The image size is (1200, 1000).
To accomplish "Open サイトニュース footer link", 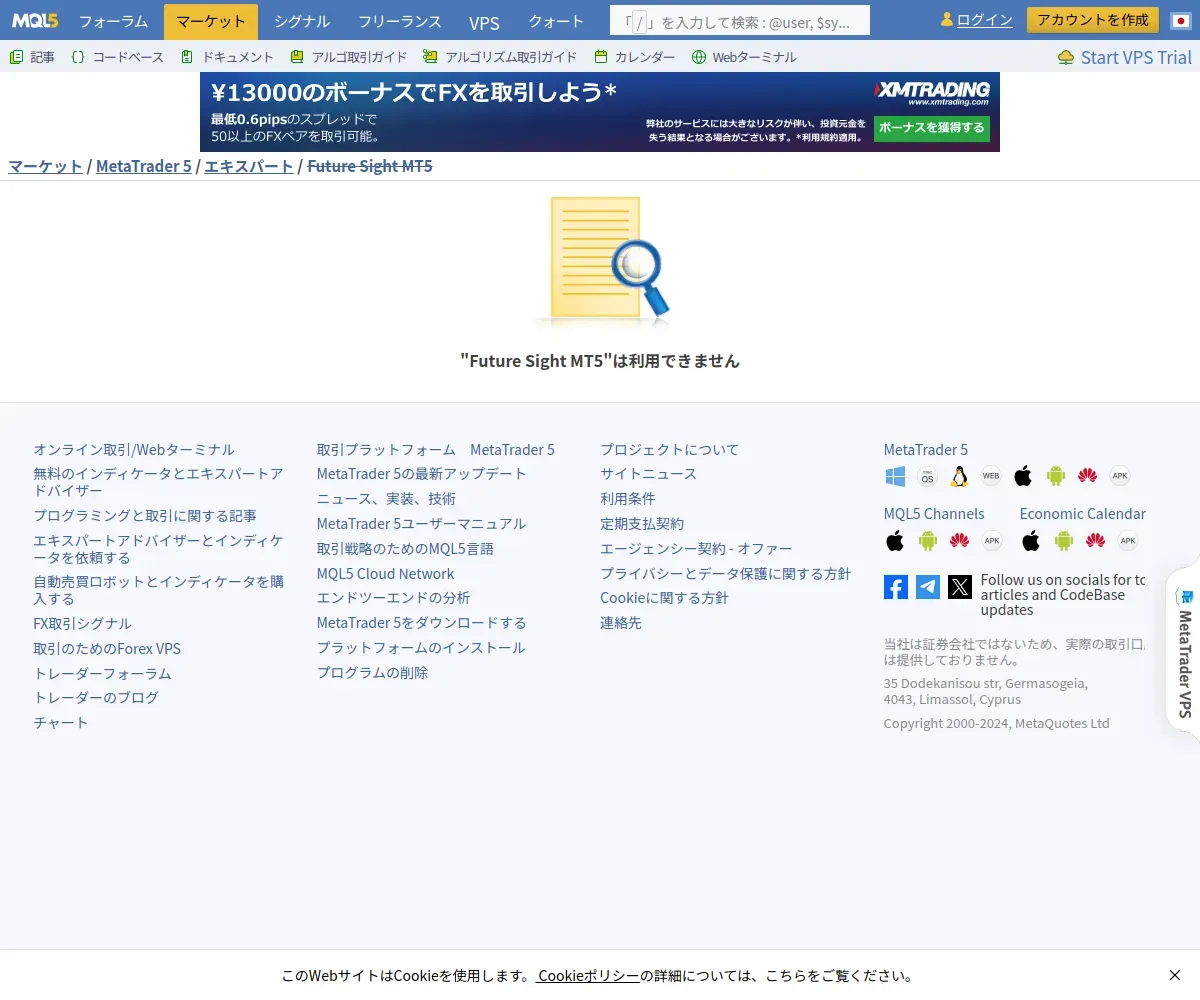I will 648,474.
